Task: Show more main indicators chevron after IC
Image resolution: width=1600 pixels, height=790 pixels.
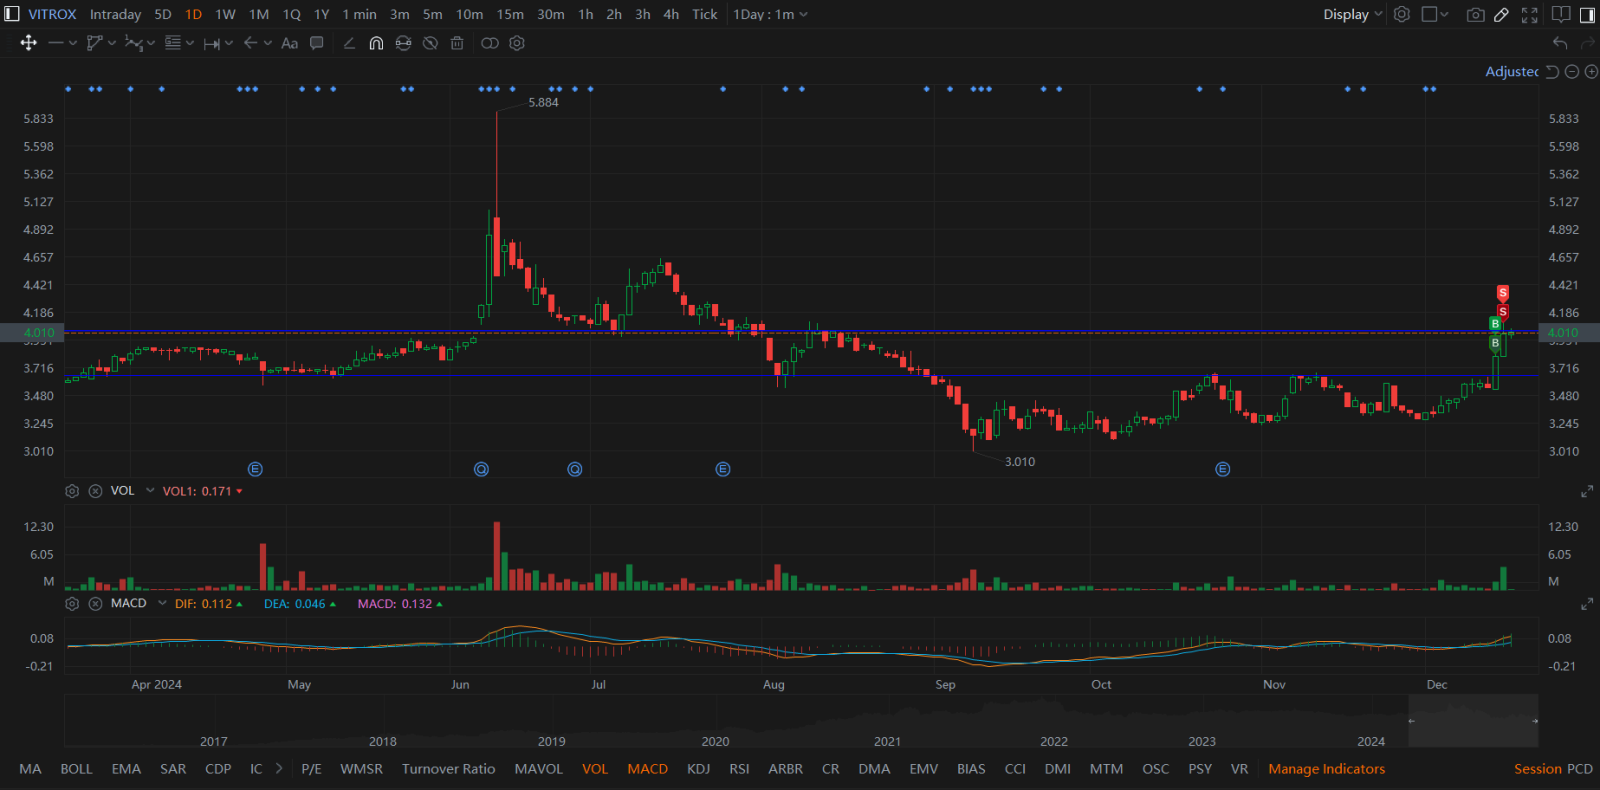Action: 279,769
